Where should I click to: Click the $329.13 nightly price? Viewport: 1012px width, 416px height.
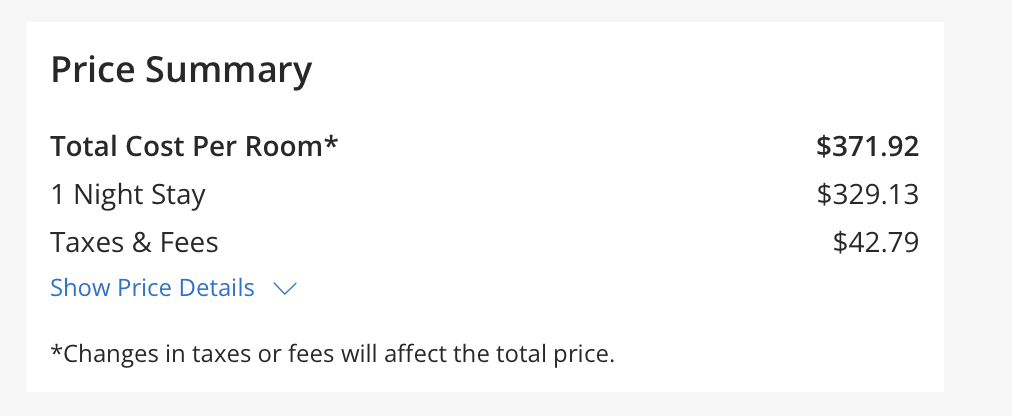click(867, 194)
